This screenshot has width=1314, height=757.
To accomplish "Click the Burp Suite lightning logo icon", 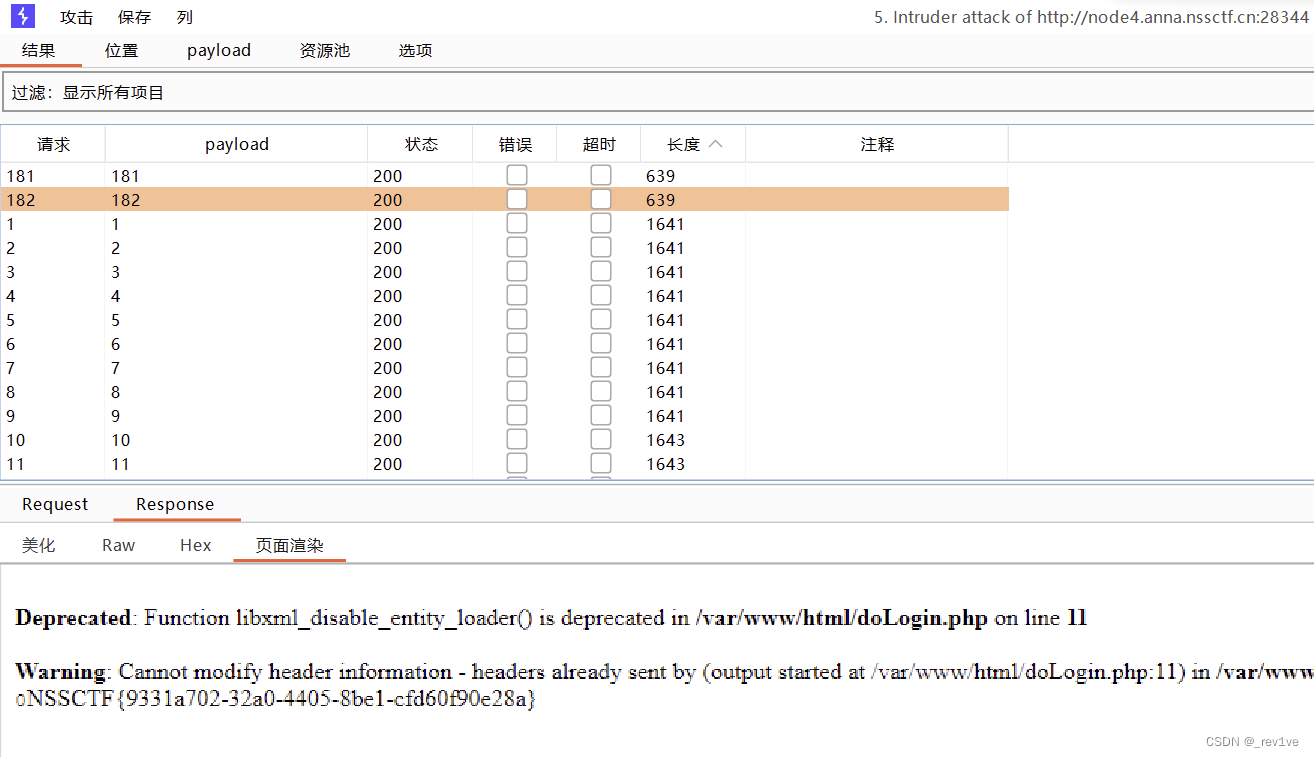I will coord(22,16).
